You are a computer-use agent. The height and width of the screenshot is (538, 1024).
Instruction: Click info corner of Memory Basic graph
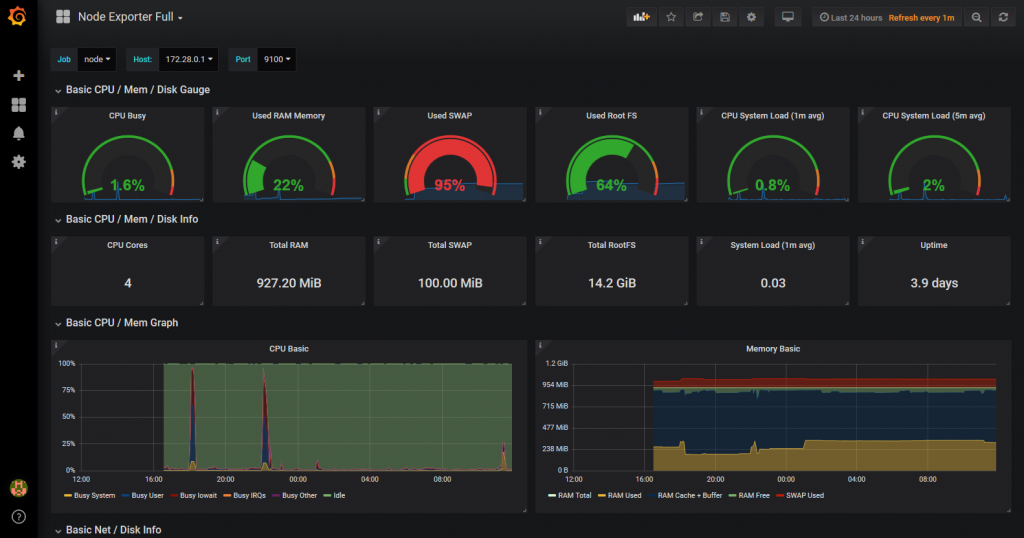pos(539,345)
